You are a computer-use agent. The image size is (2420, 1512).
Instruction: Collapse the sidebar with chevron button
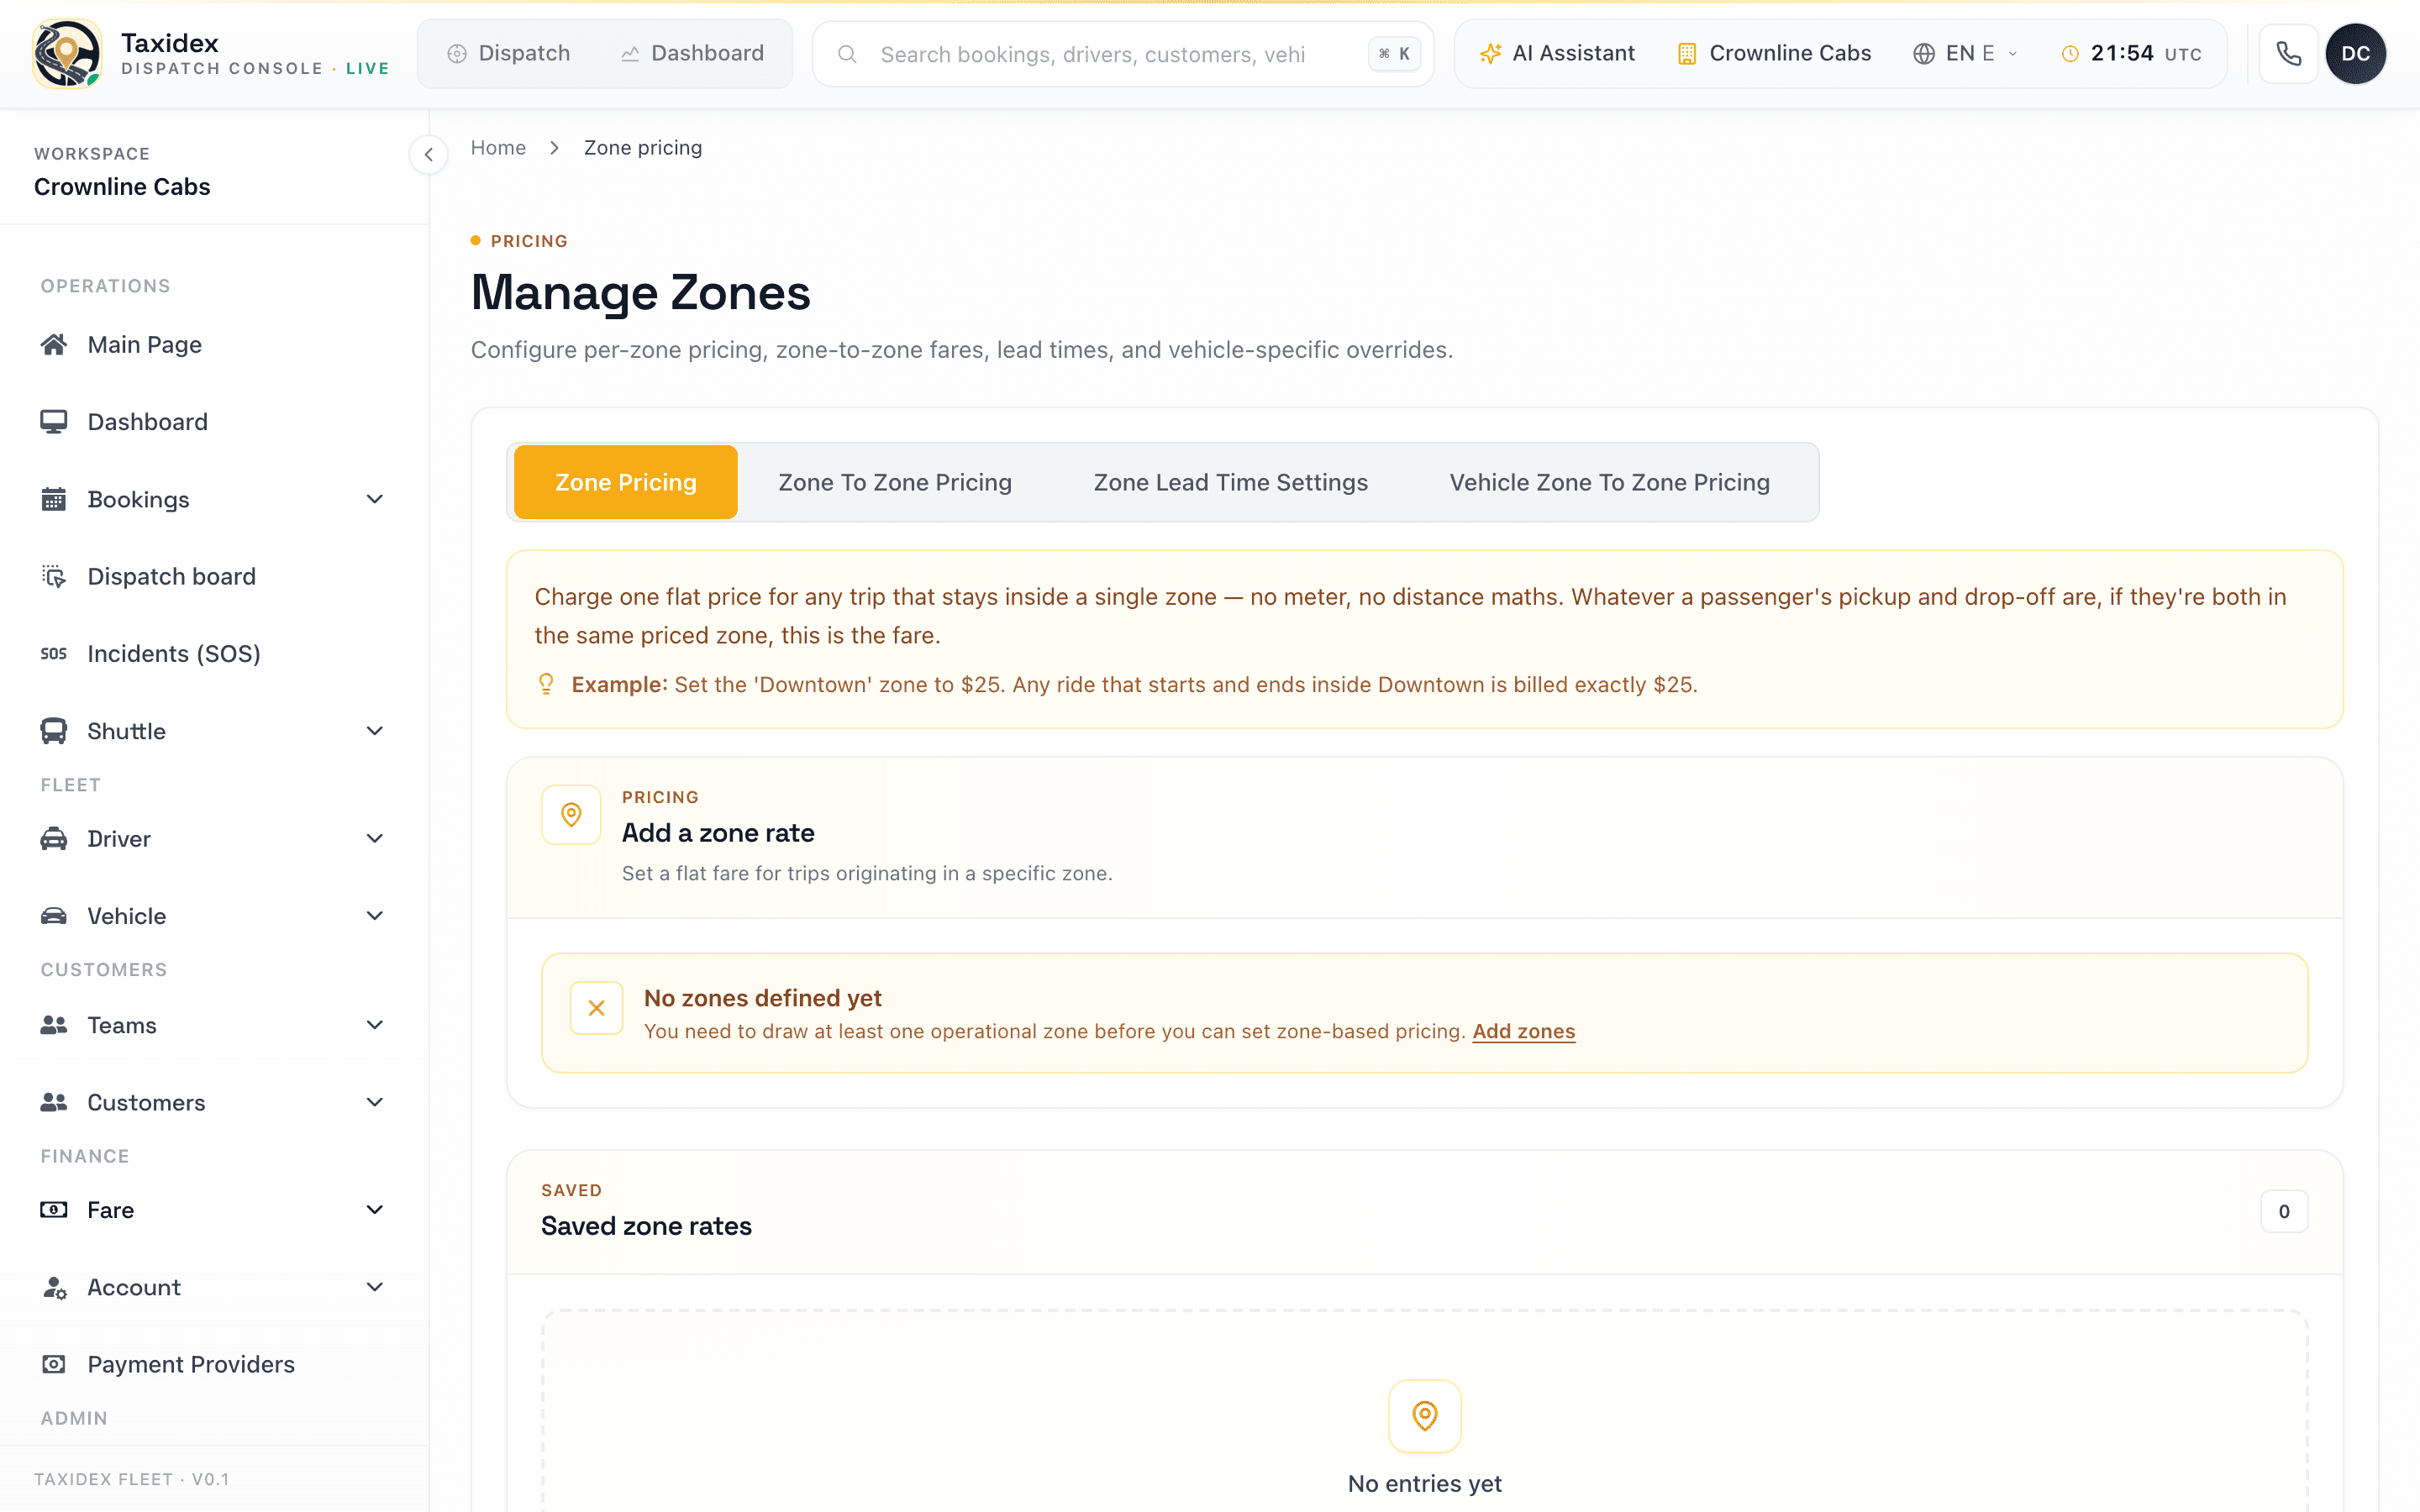429,155
